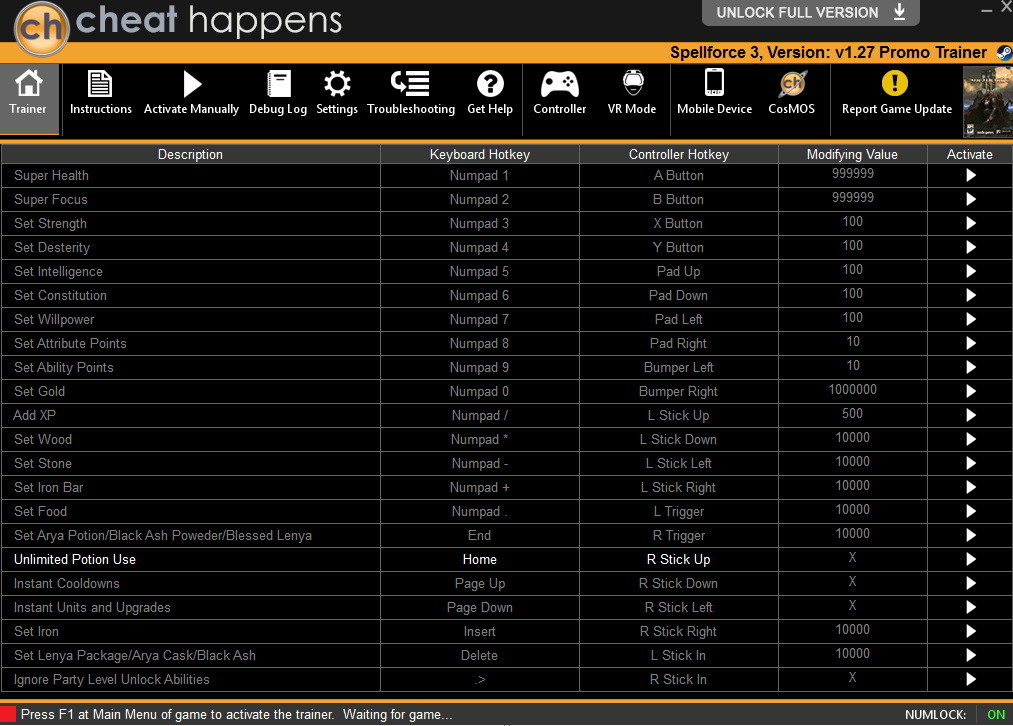1013x726 pixels.
Task: Click the Activate Manually toolbar button
Action: [191, 93]
